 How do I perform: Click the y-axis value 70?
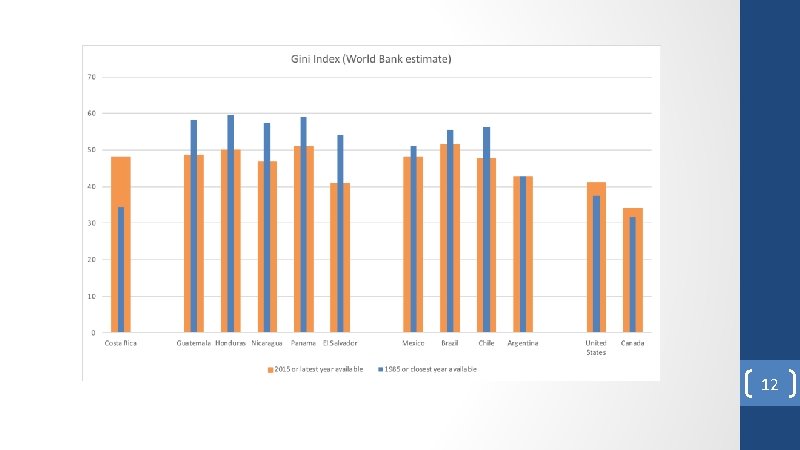click(x=91, y=77)
